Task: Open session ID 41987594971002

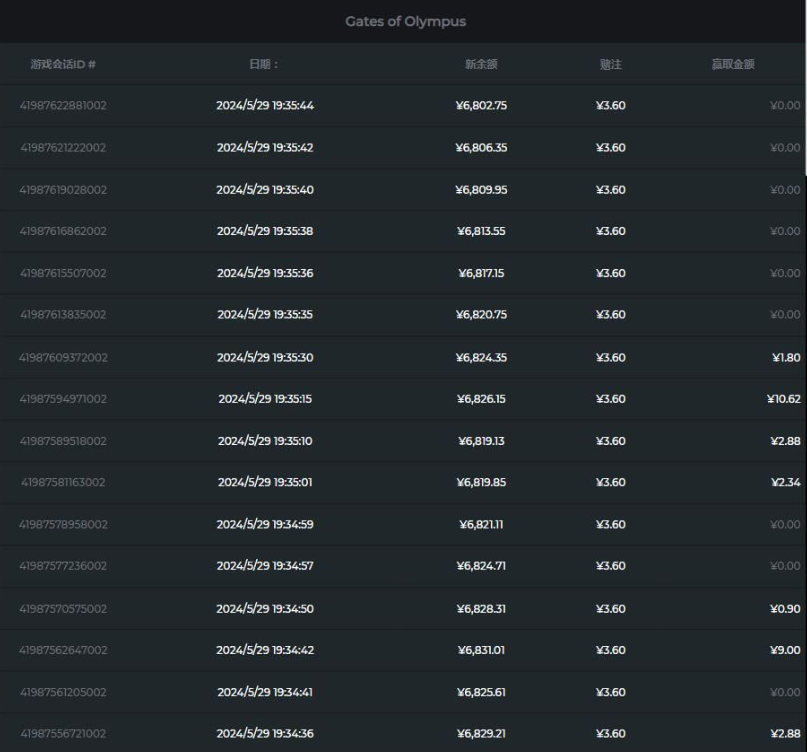Action: click(63, 399)
